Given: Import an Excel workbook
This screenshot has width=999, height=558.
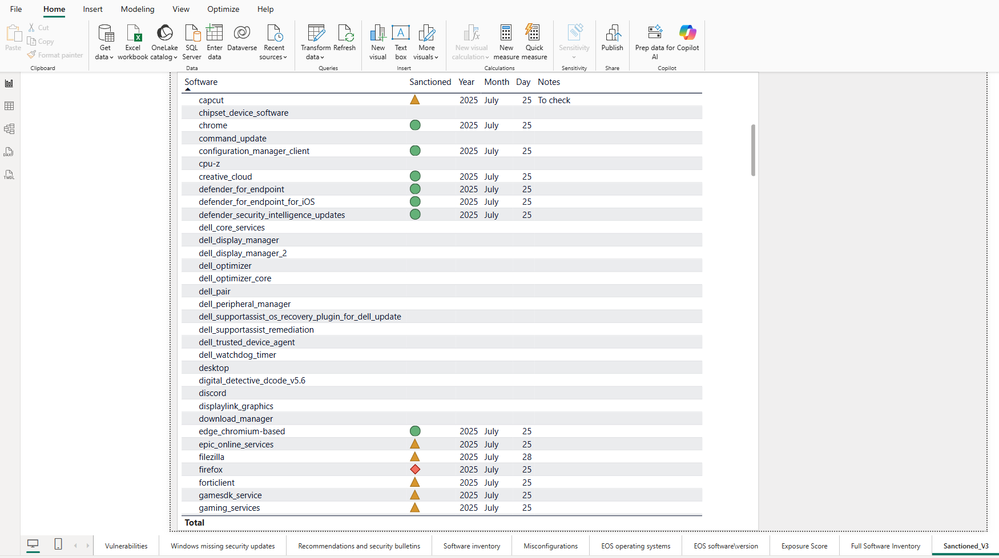Looking at the screenshot, I should coord(133,42).
